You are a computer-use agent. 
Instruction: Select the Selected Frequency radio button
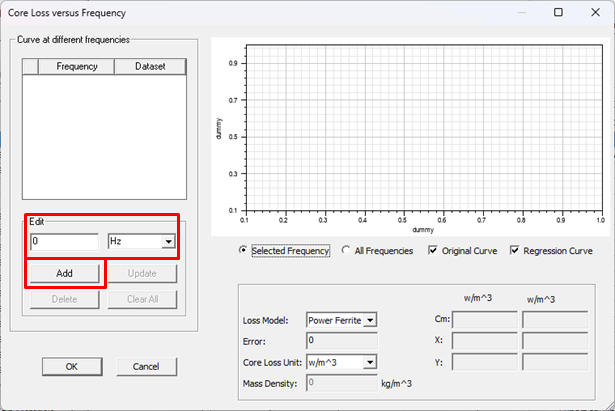coord(245,251)
